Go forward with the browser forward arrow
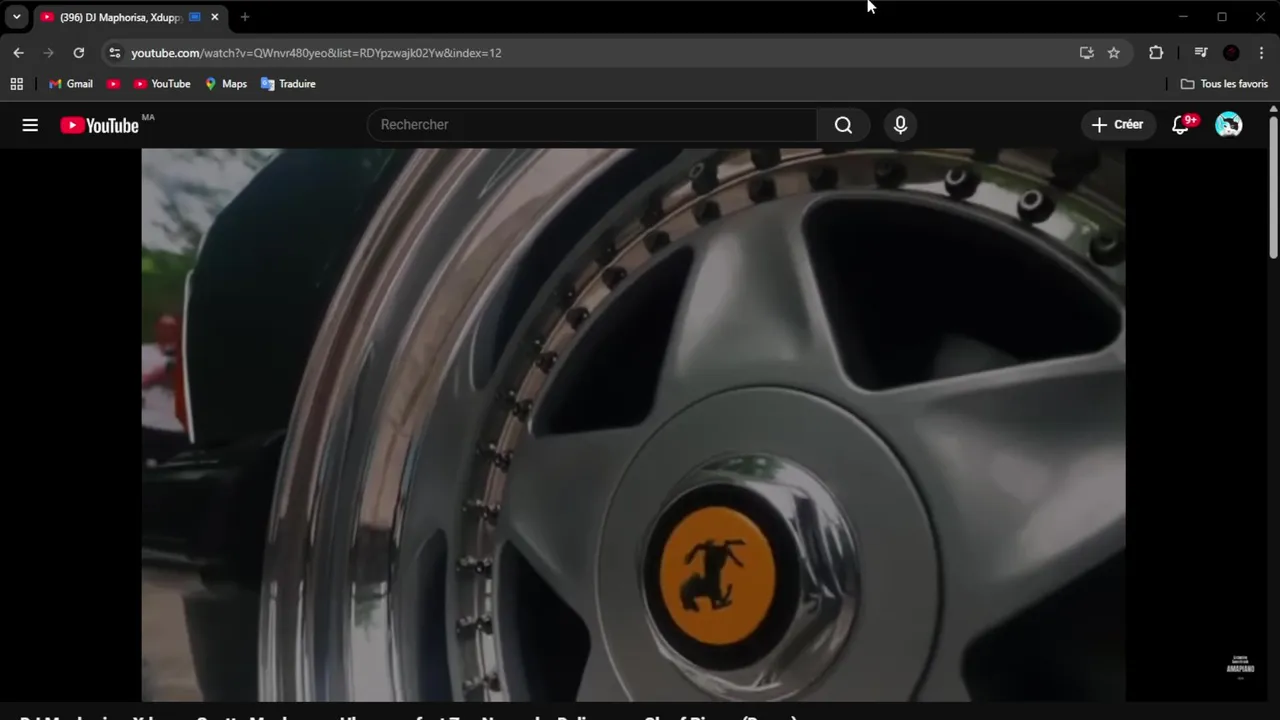Image resolution: width=1280 pixels, height=720 pixels. click(x=48, y=53)
